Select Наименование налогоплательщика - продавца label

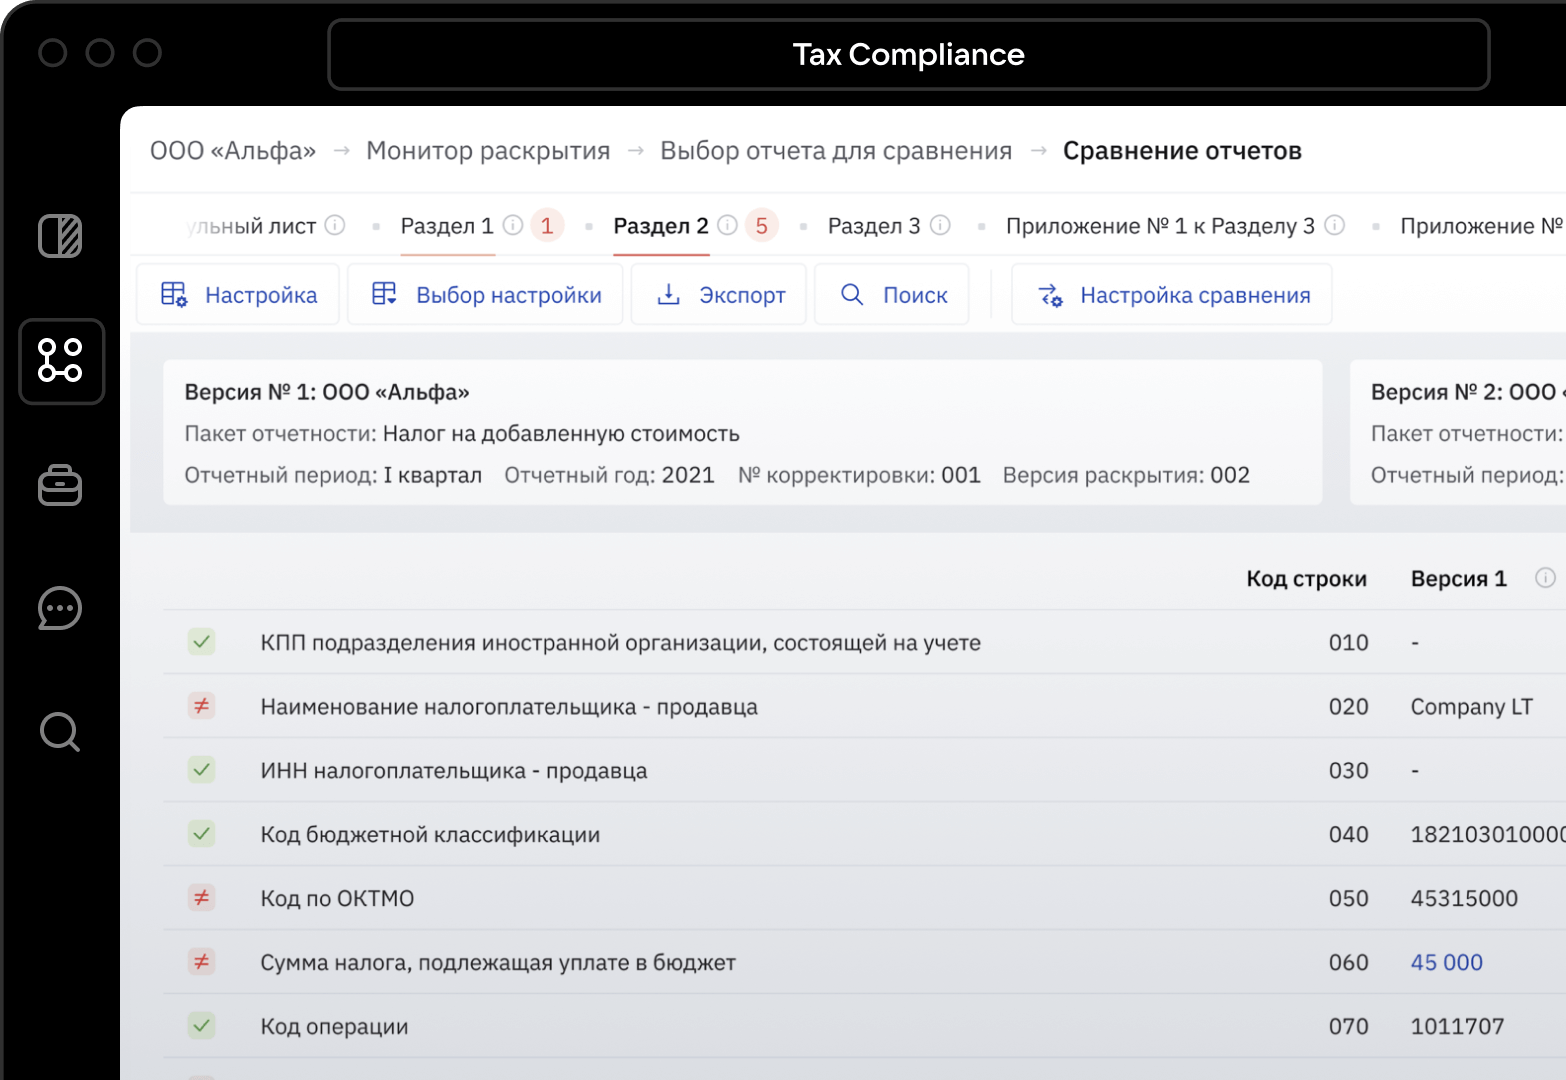[509, 707]
